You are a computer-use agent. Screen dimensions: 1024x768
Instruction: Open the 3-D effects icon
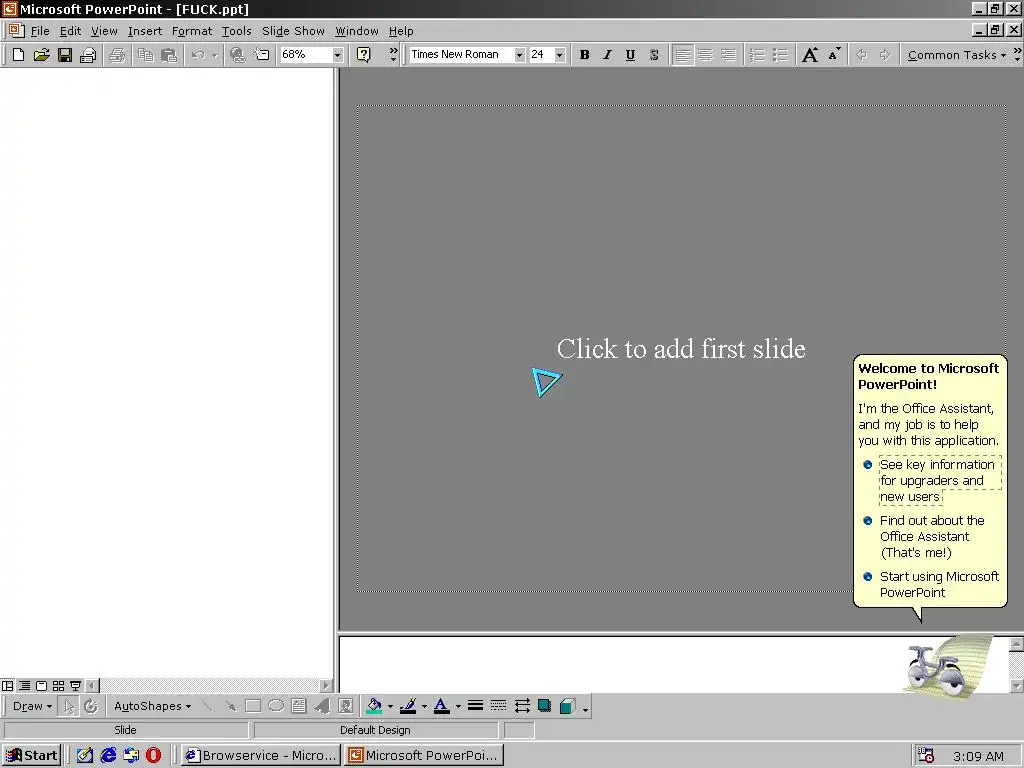[568, 706]
